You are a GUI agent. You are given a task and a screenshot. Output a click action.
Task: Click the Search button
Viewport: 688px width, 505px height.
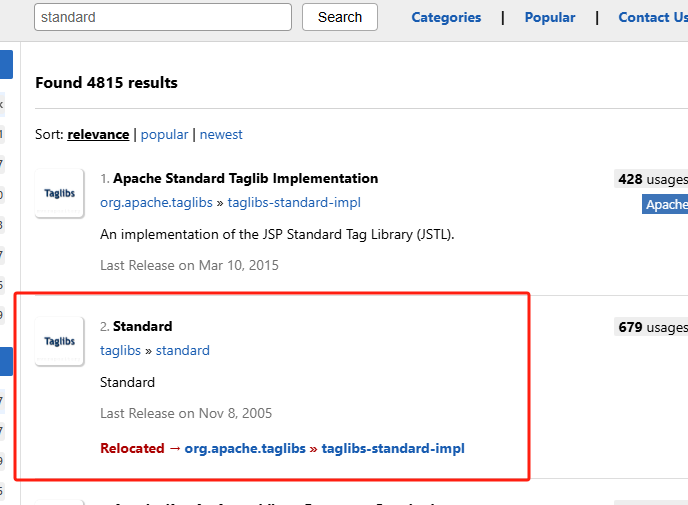point(340,17)
